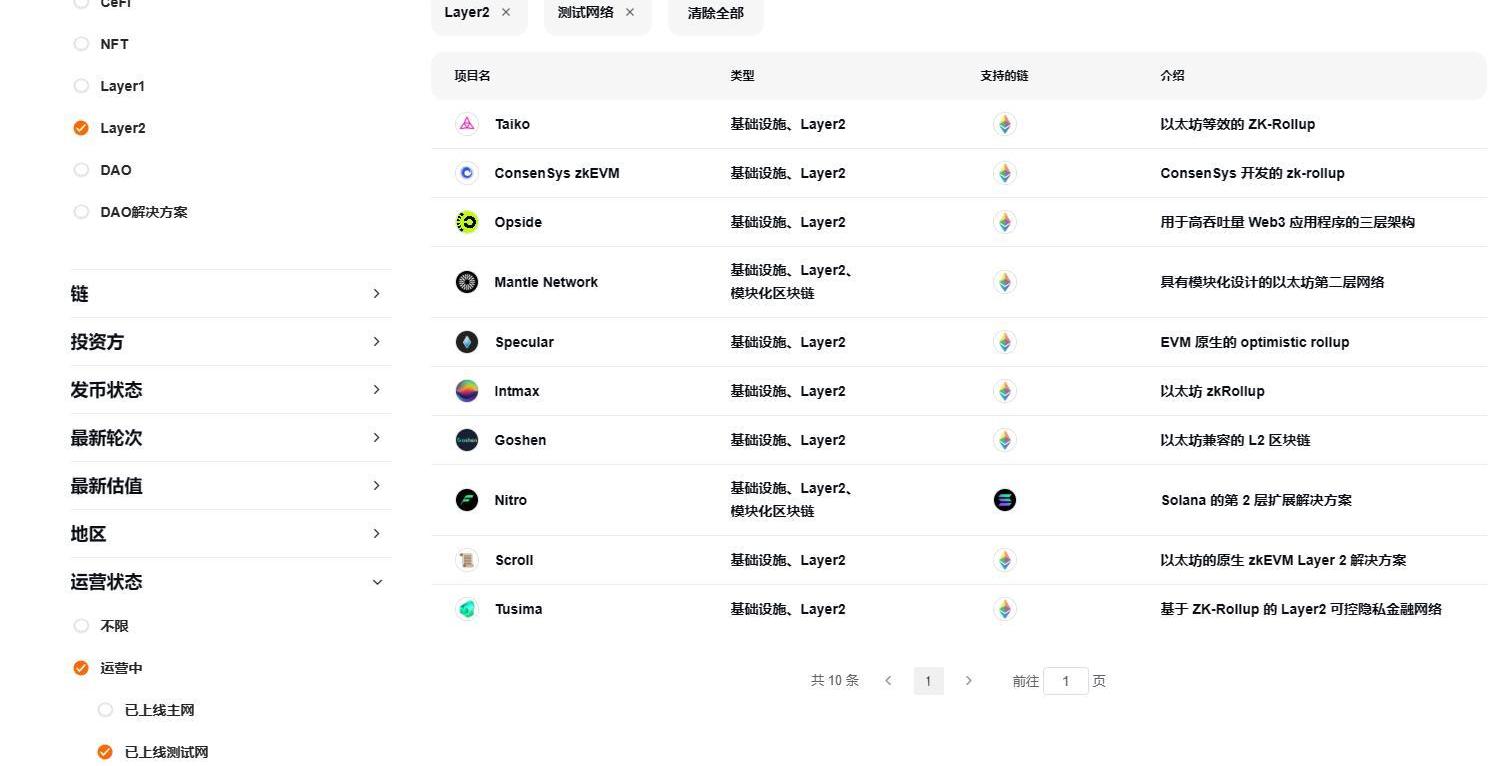Click the Ethereum chain icon in Scroll row
Screen dimensions: 1510x766
tap(1005, 560)
